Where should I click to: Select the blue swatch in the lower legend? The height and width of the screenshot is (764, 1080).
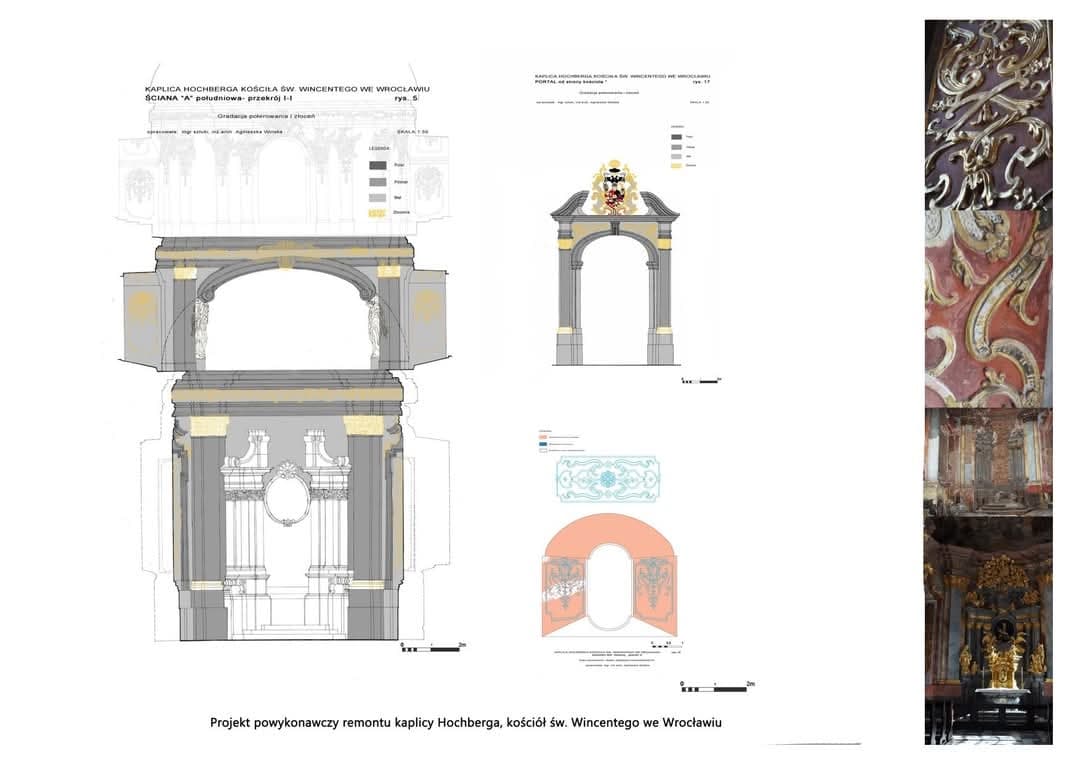(x=543, y=444)
